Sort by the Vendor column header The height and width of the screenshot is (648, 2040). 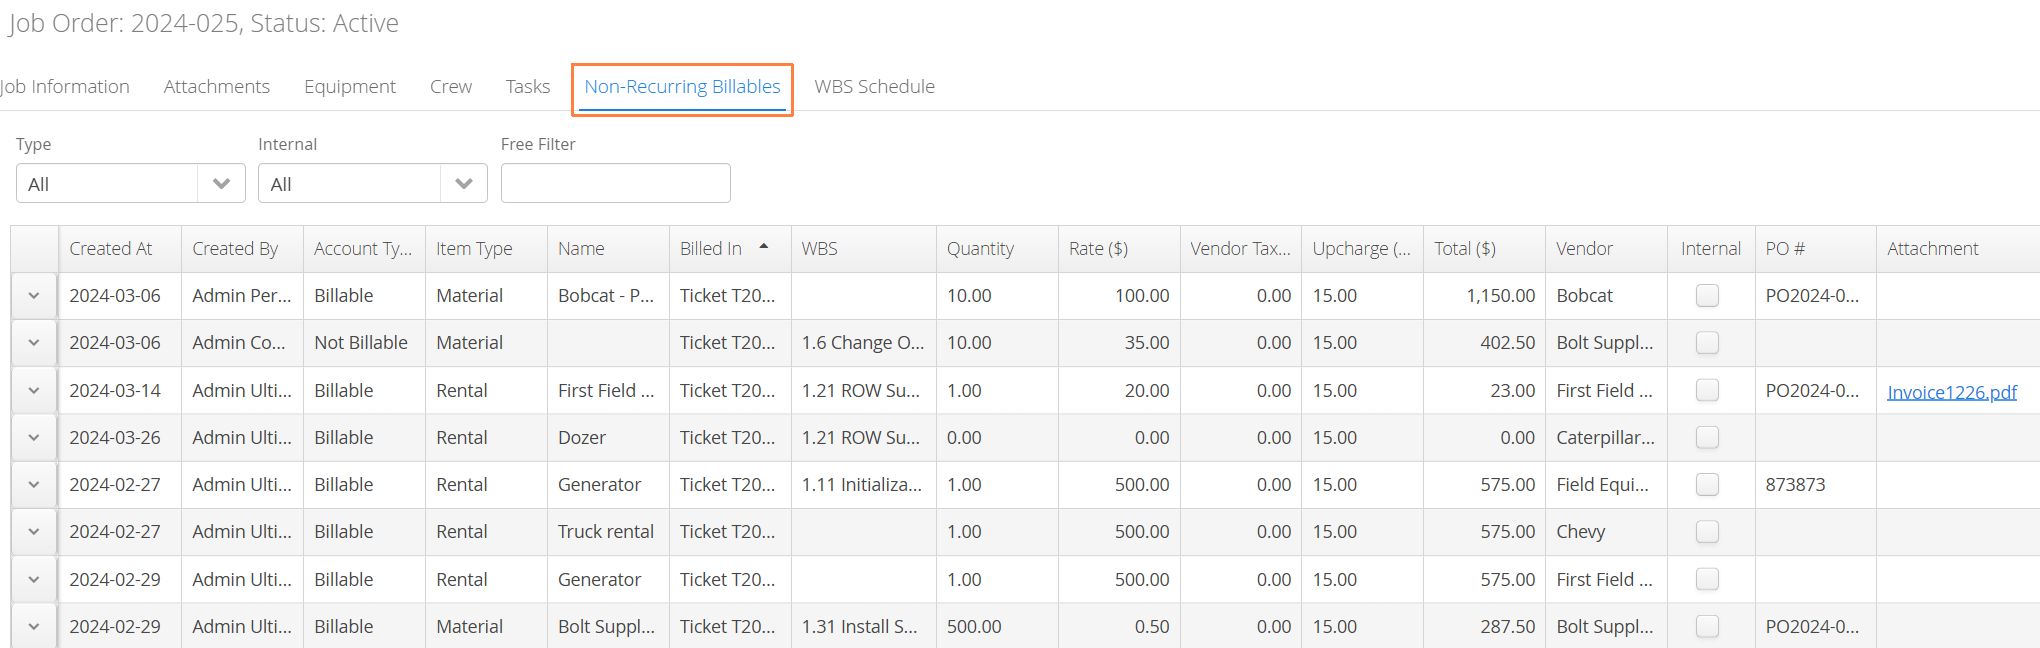(x=1606, y=249)
